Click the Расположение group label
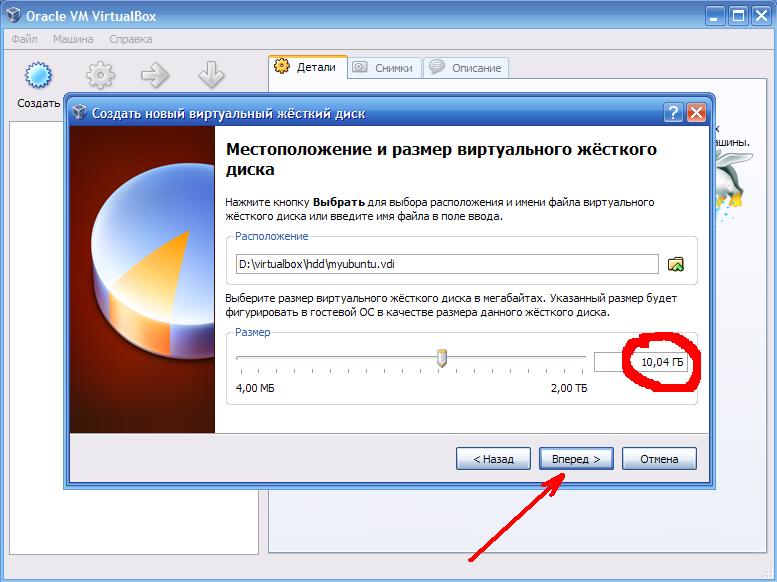The height and width of the screenshot is (582, 777). (x=272, y=236)
